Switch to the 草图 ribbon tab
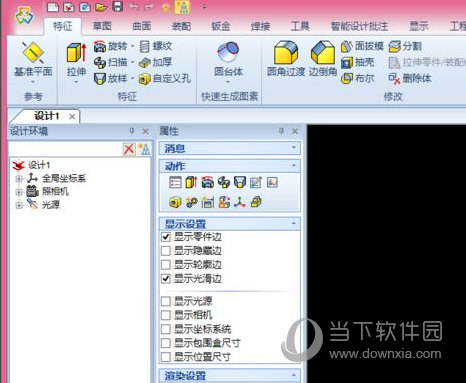 coord(102,26)
